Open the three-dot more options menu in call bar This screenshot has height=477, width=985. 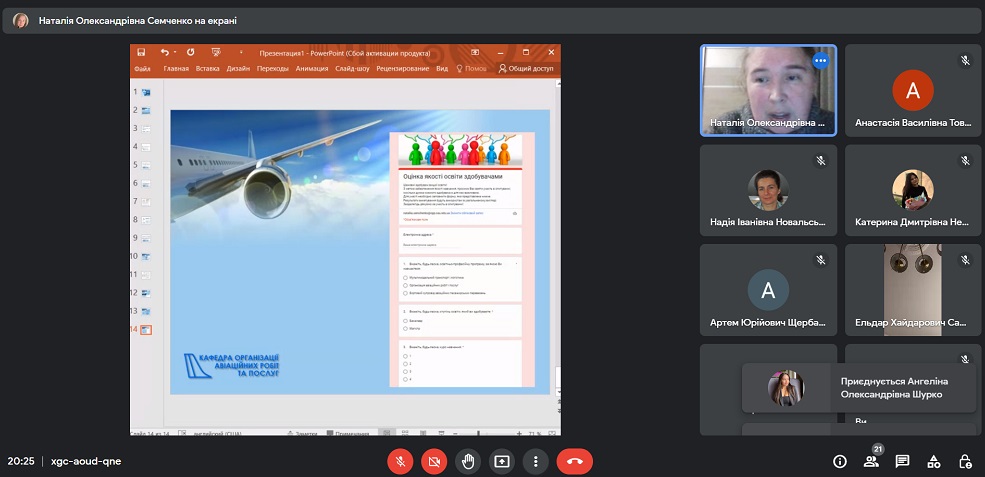coord(536,461)
